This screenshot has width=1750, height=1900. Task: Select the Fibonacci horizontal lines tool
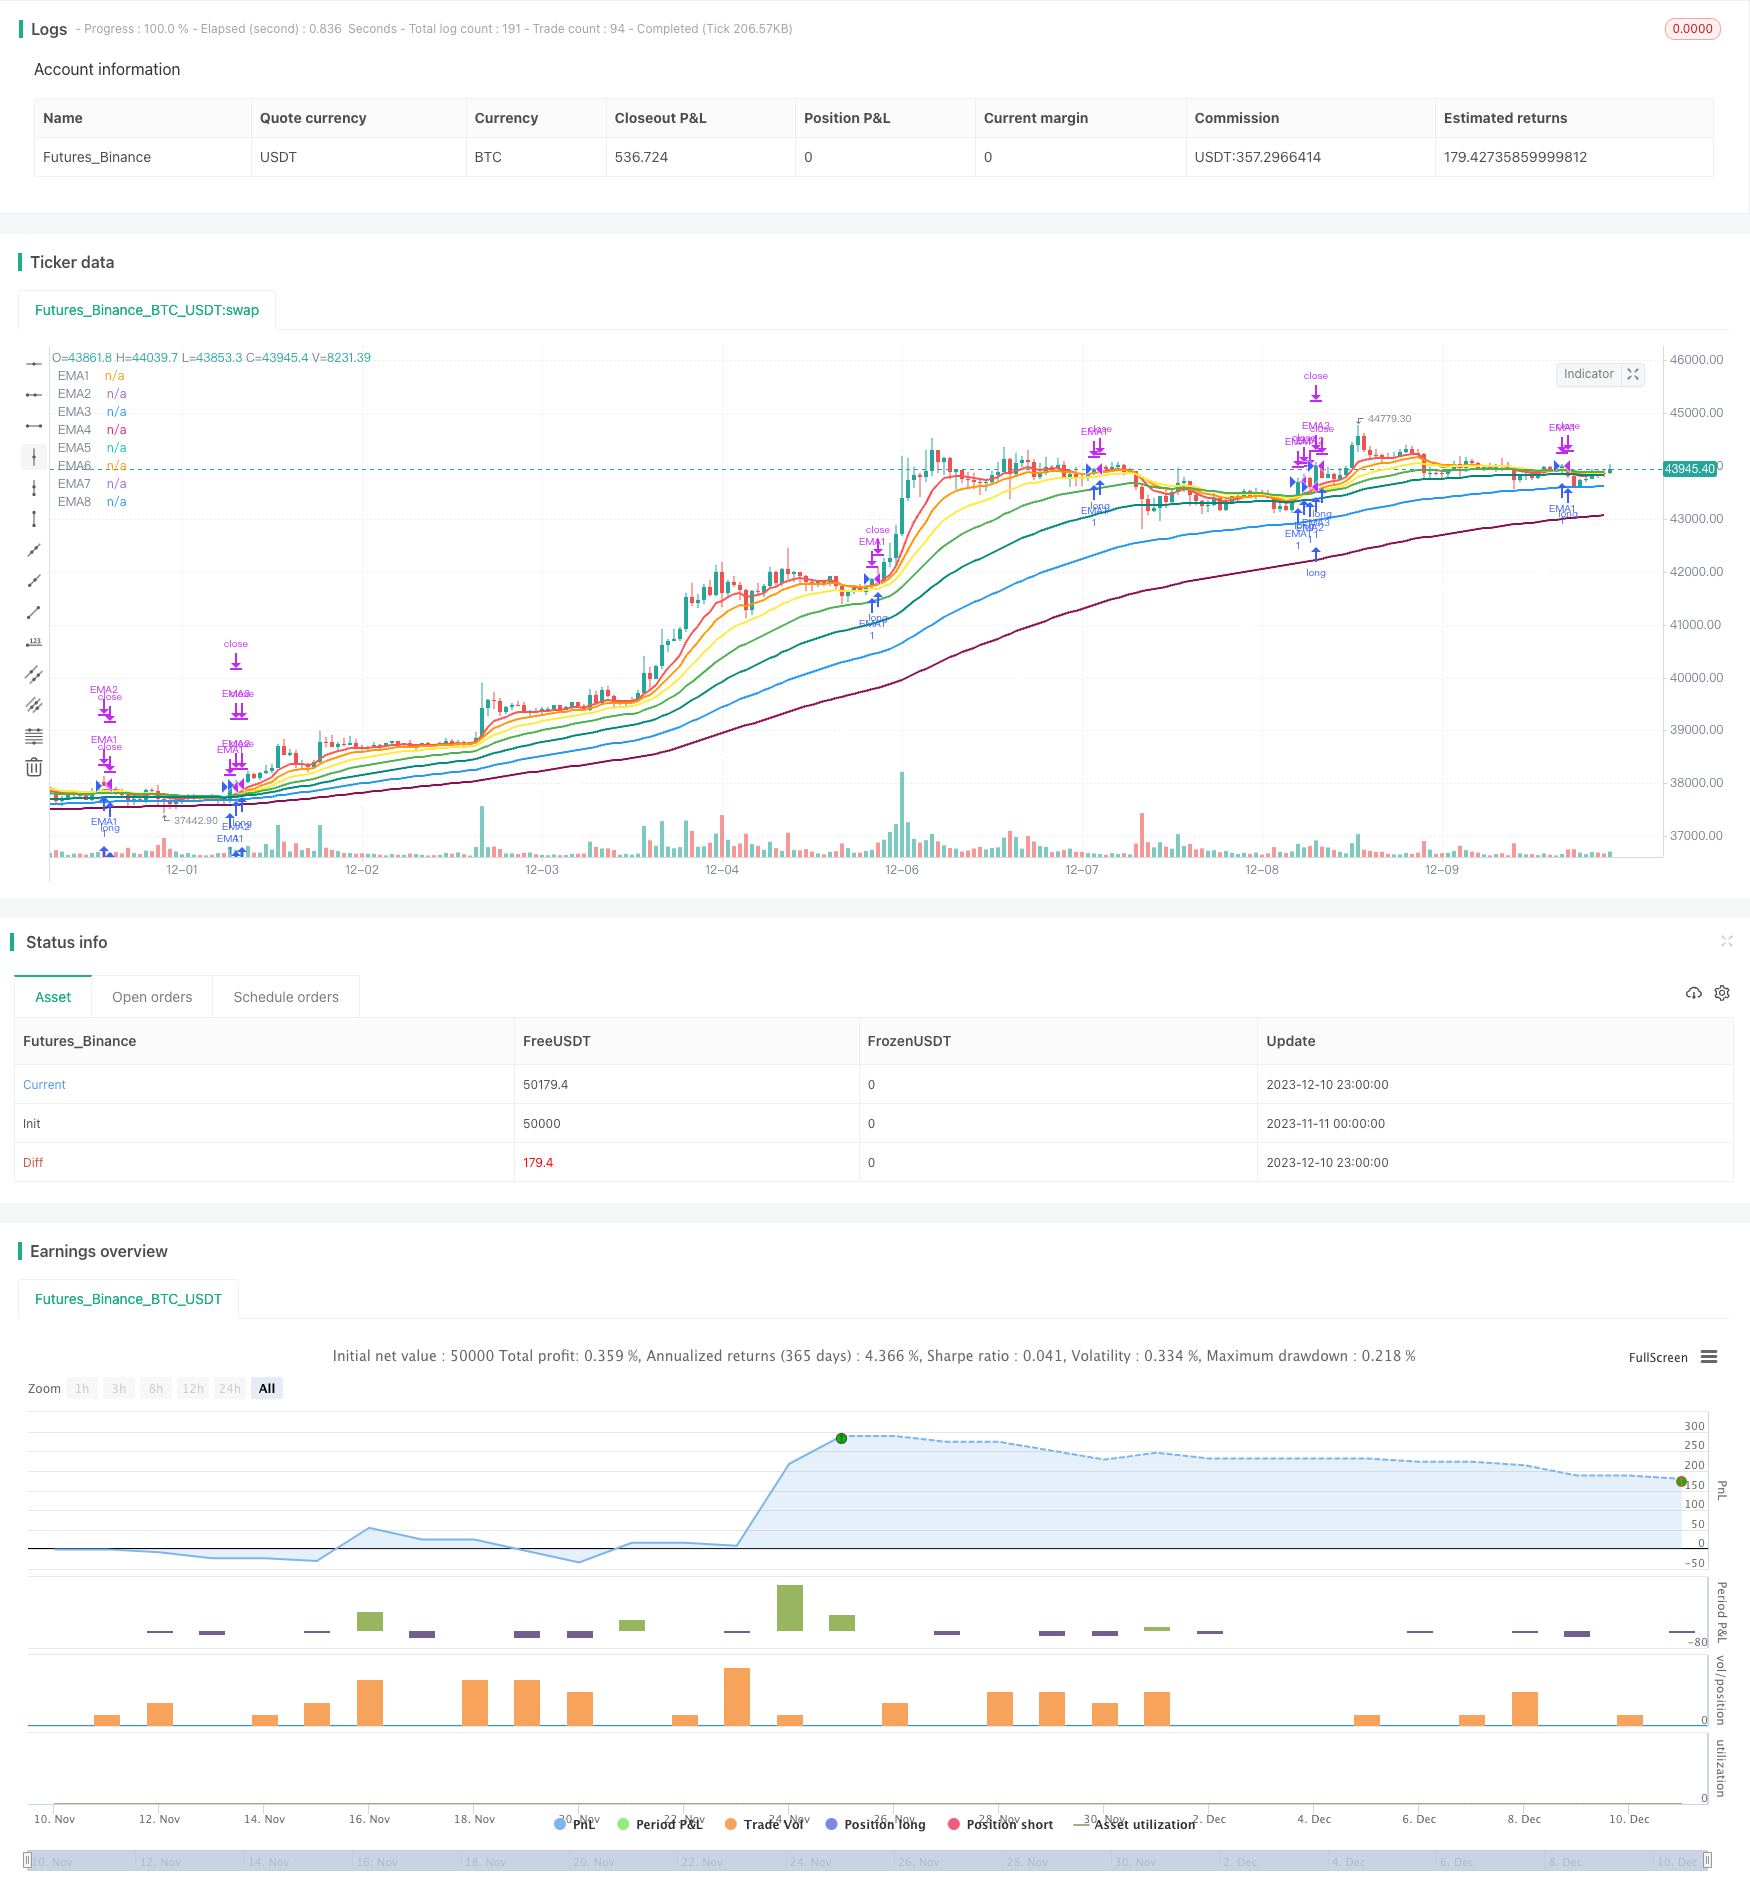(x=34, y=736)
